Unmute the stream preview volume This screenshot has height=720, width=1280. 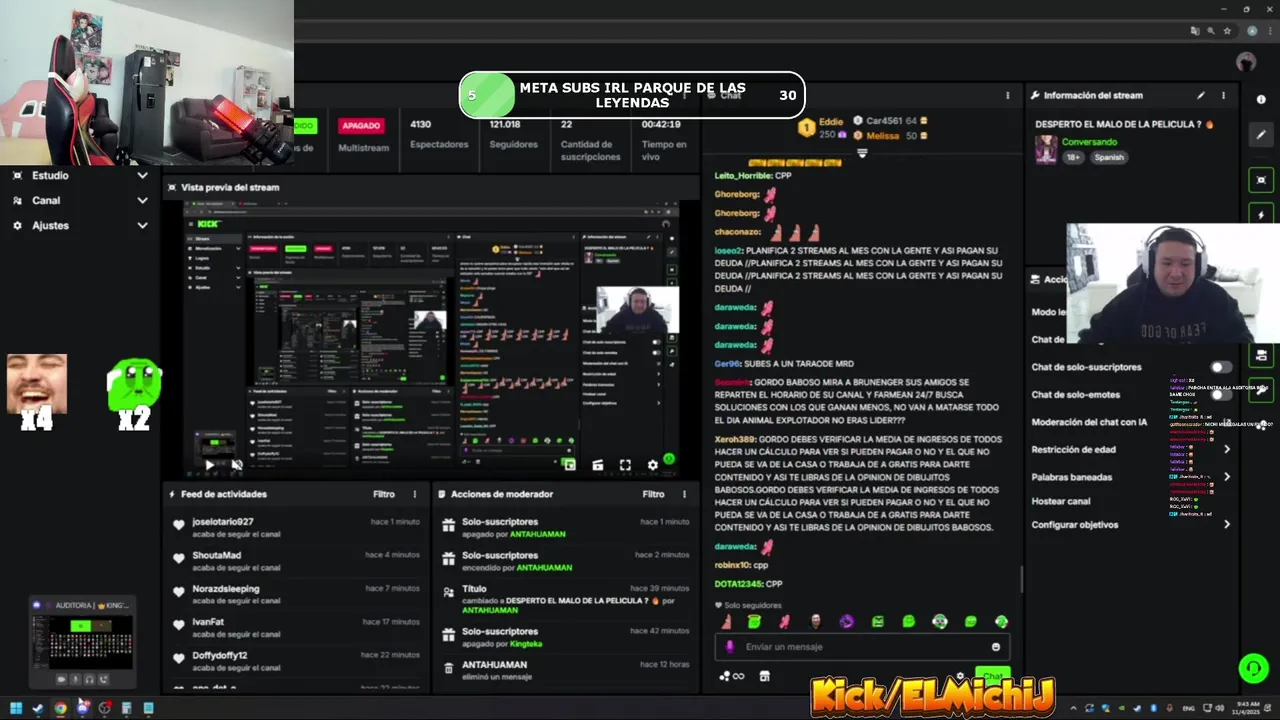237,465
